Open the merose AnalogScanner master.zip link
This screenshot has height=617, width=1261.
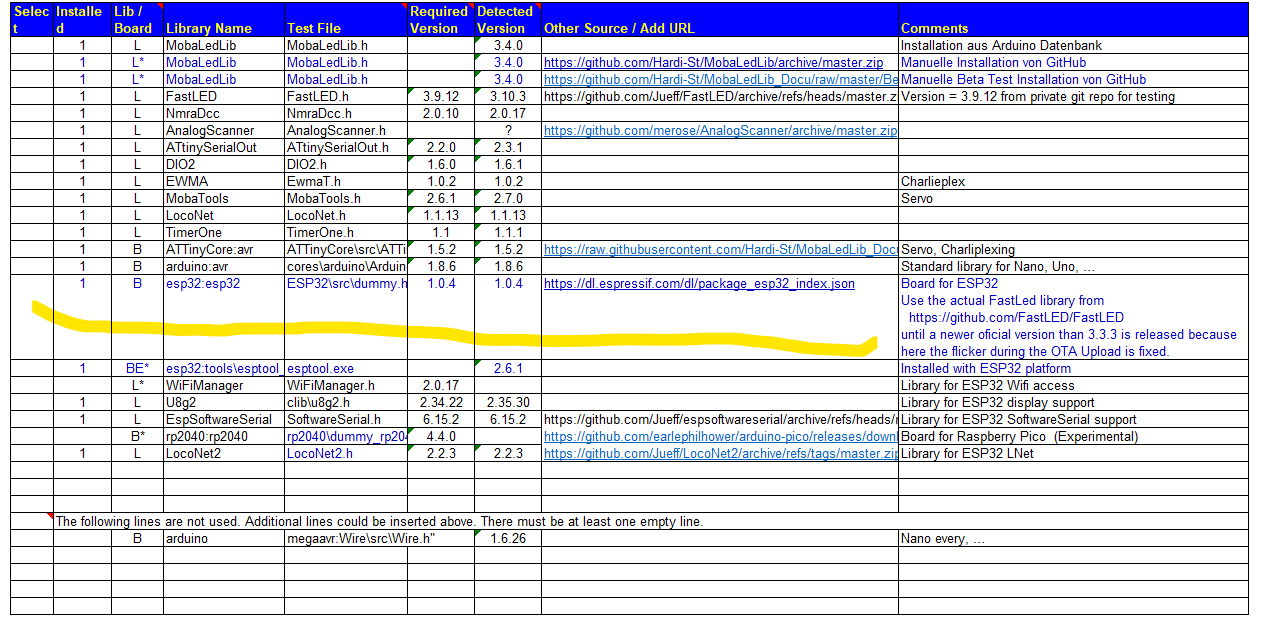point(720,131)
